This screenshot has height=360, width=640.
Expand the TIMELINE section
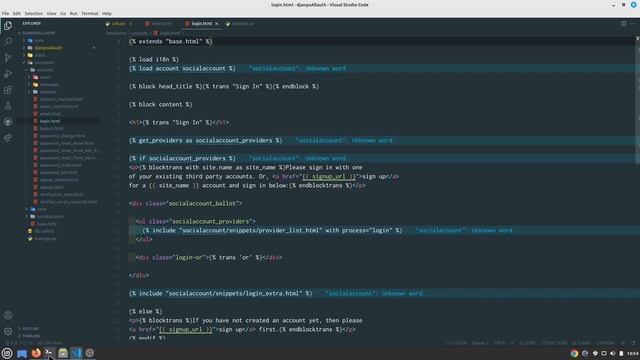(x=31, y=336)
